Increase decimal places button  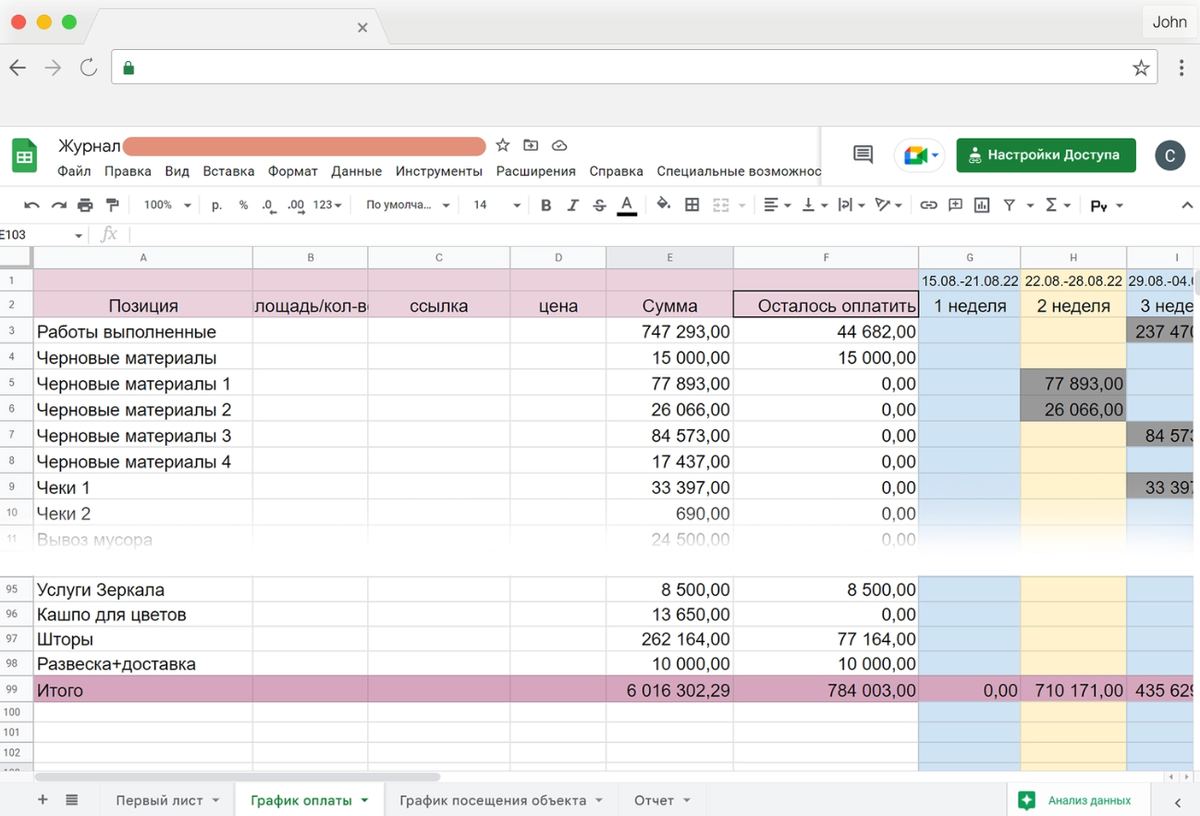tap(295, 205)
